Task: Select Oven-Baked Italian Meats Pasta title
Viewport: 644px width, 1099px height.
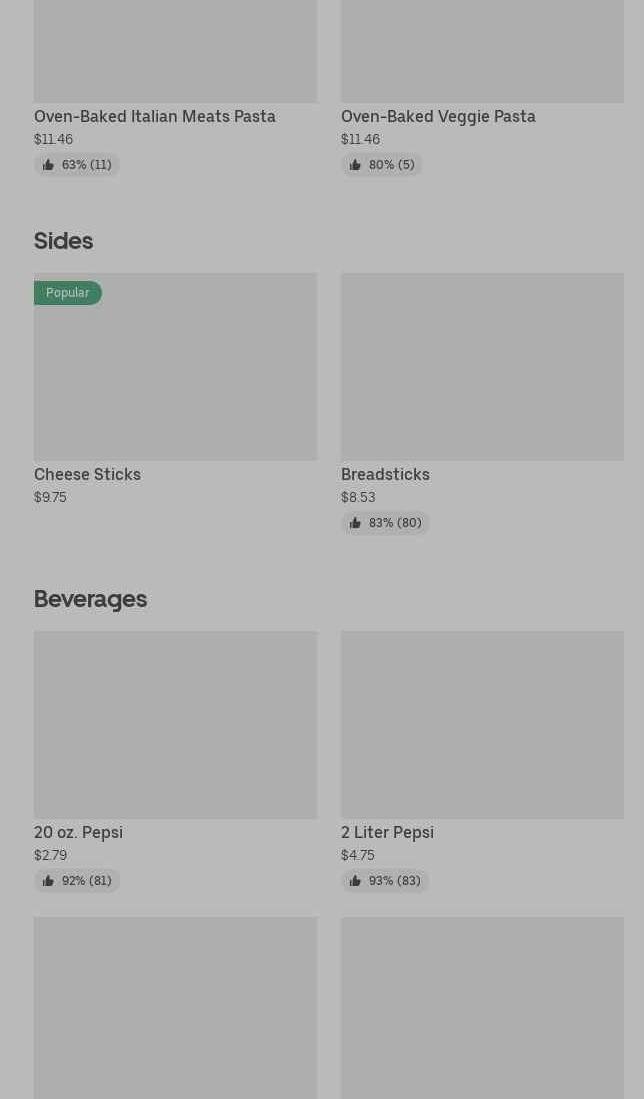Action: pyautogui.click(x=155, y=116)
